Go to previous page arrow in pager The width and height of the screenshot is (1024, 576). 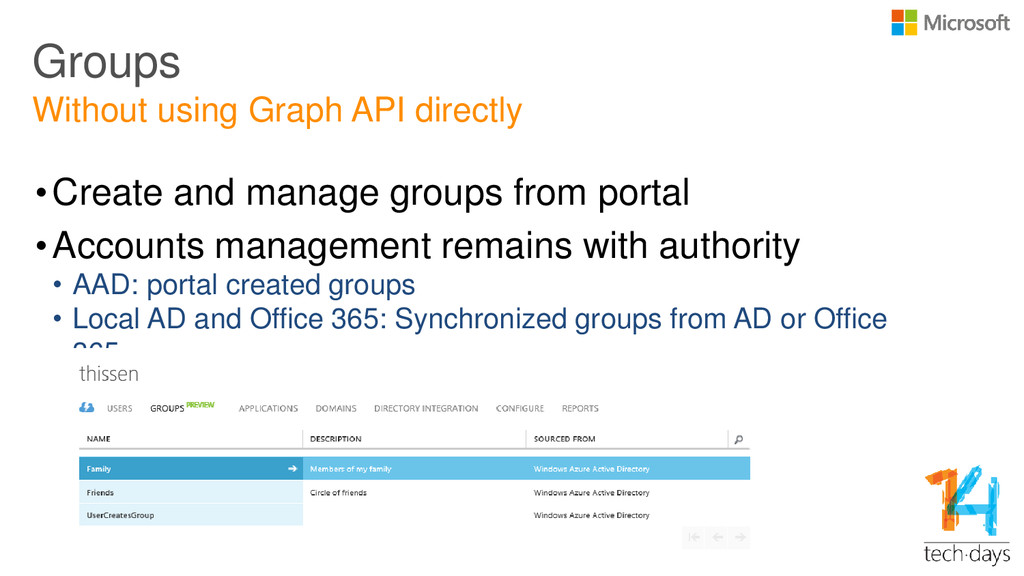[x=718, y=537]
